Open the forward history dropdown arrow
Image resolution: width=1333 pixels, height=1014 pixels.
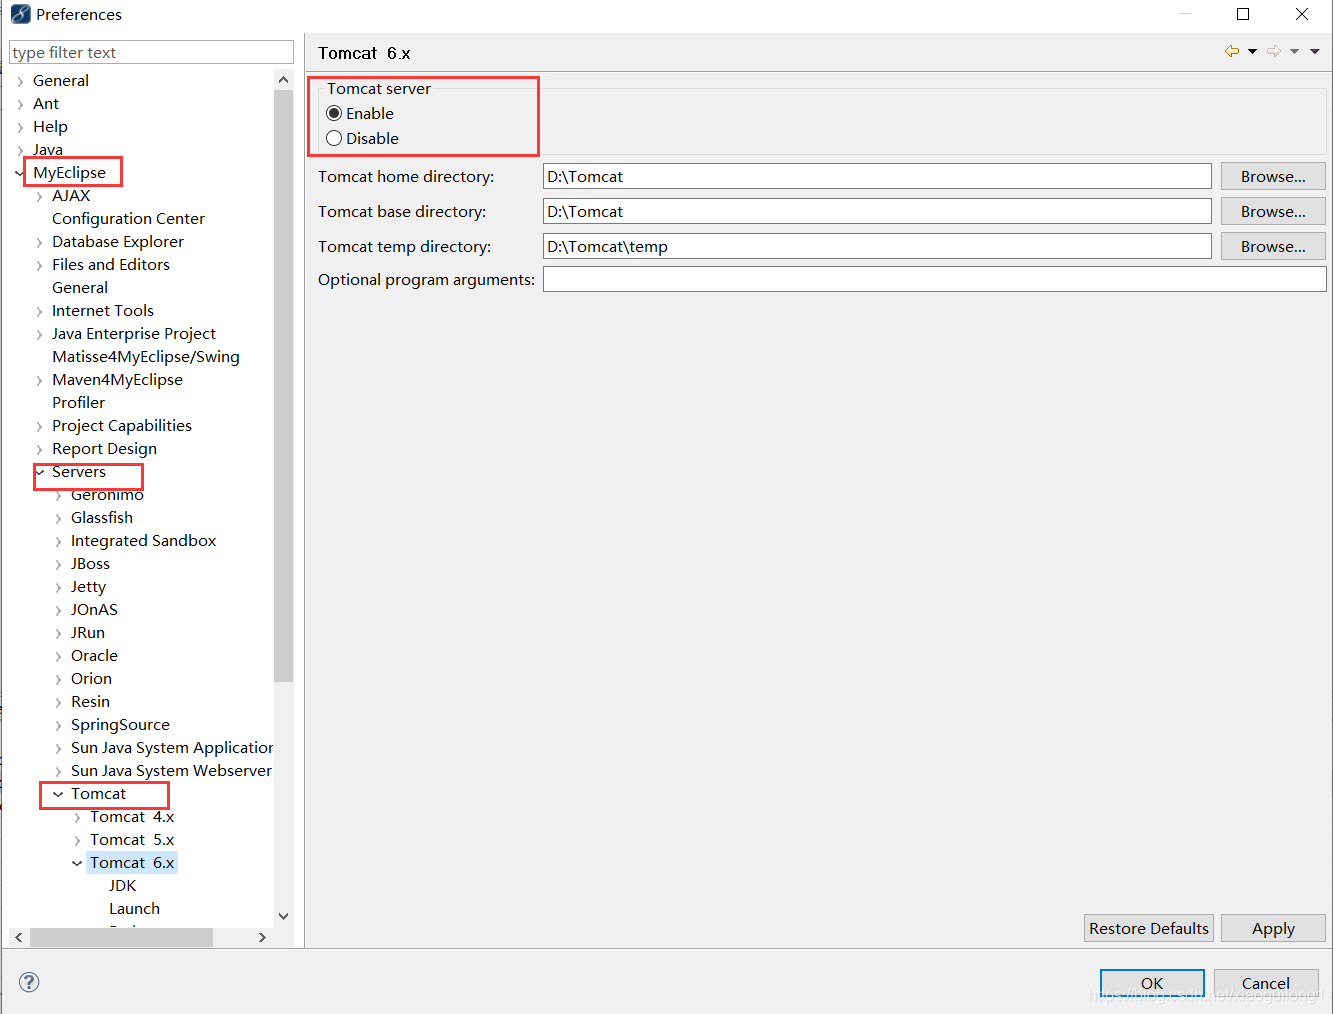(1294, 51)
